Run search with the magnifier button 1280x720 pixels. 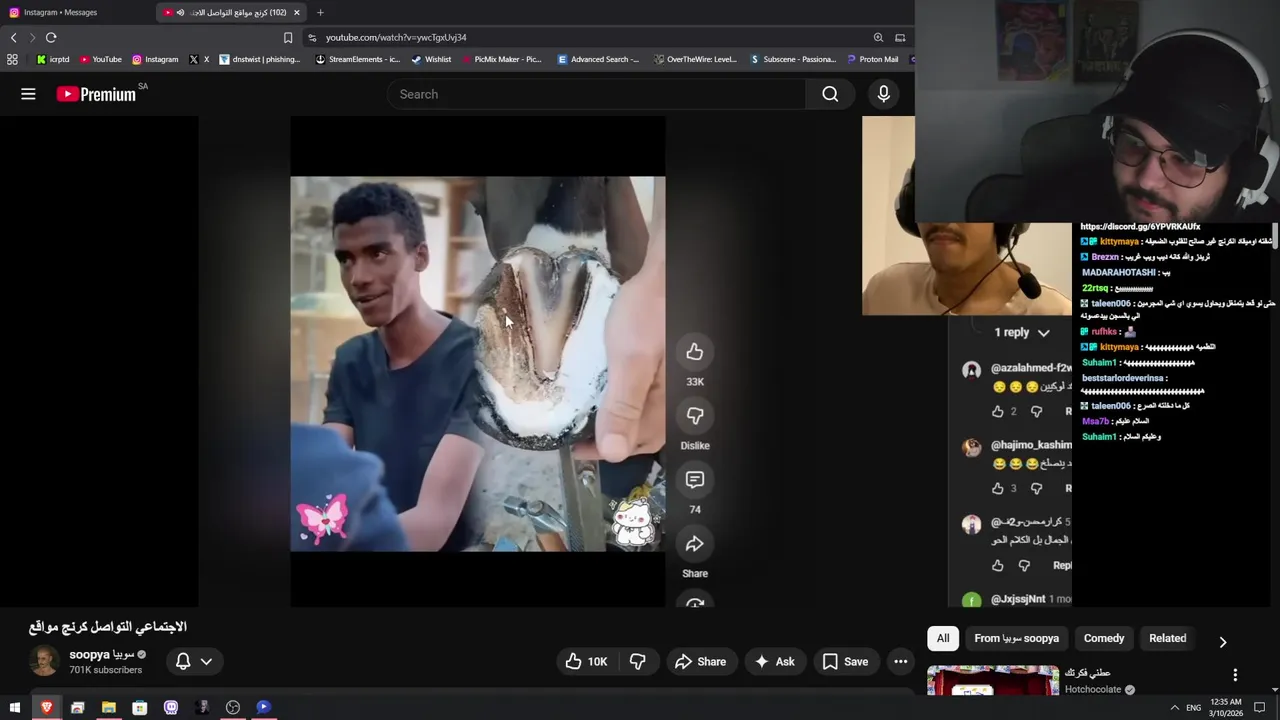click(x=830, y=94)
